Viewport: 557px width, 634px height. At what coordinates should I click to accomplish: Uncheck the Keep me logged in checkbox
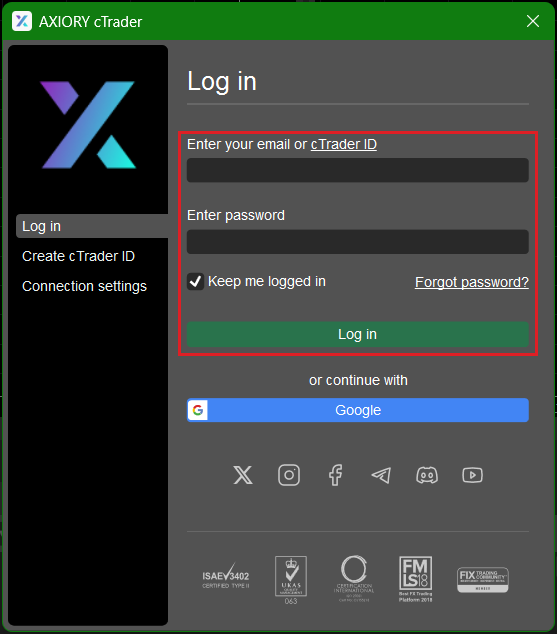196,281
